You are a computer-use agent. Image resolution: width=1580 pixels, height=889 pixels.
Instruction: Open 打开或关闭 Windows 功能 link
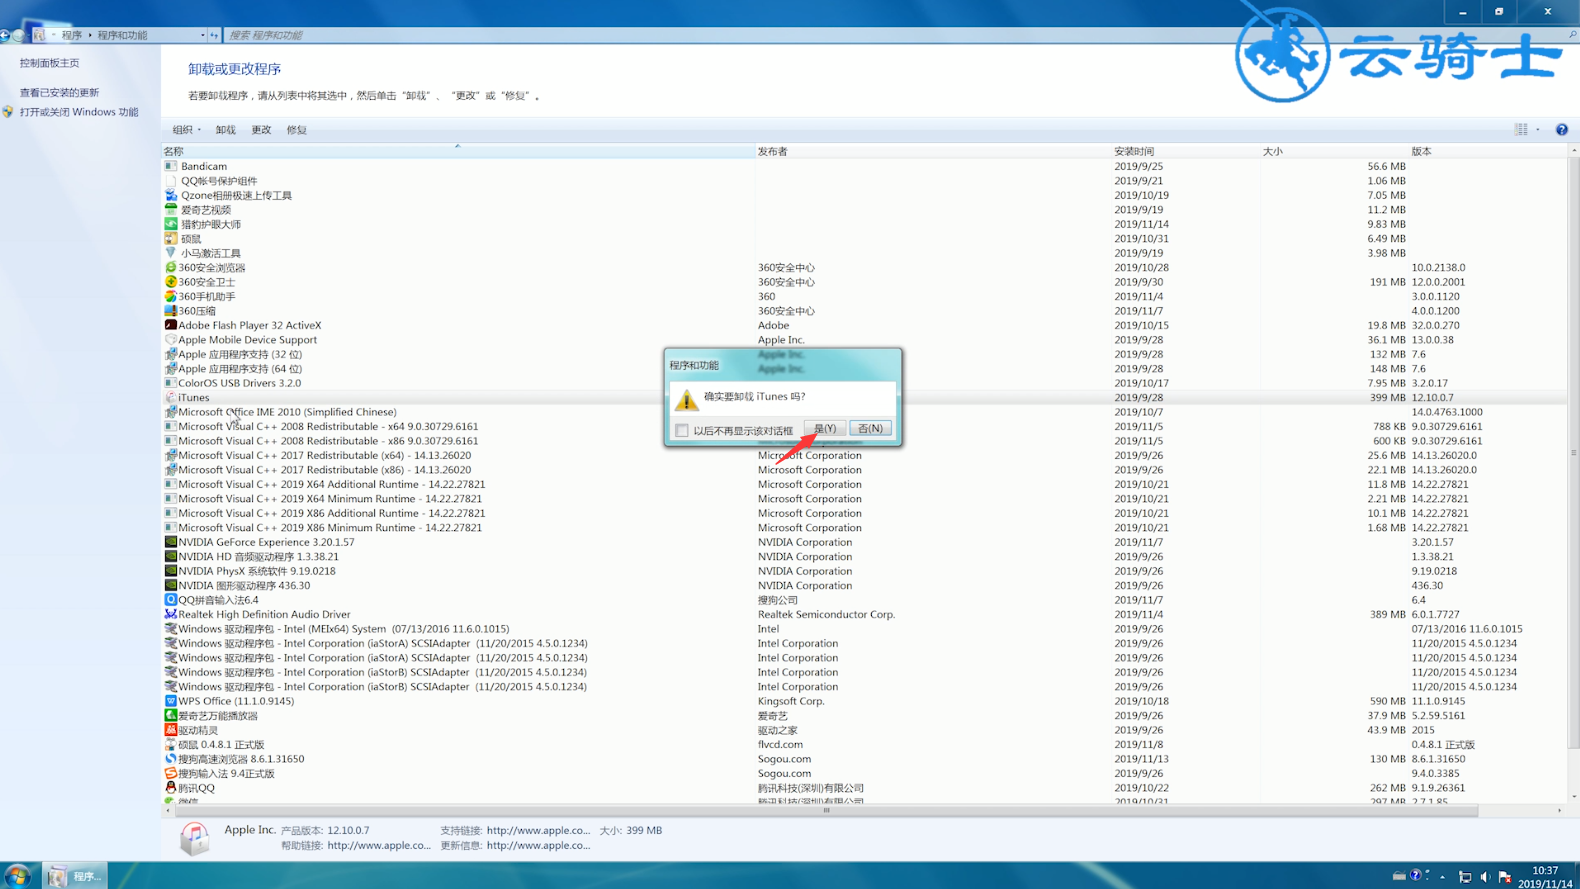(x=79, y=112)
